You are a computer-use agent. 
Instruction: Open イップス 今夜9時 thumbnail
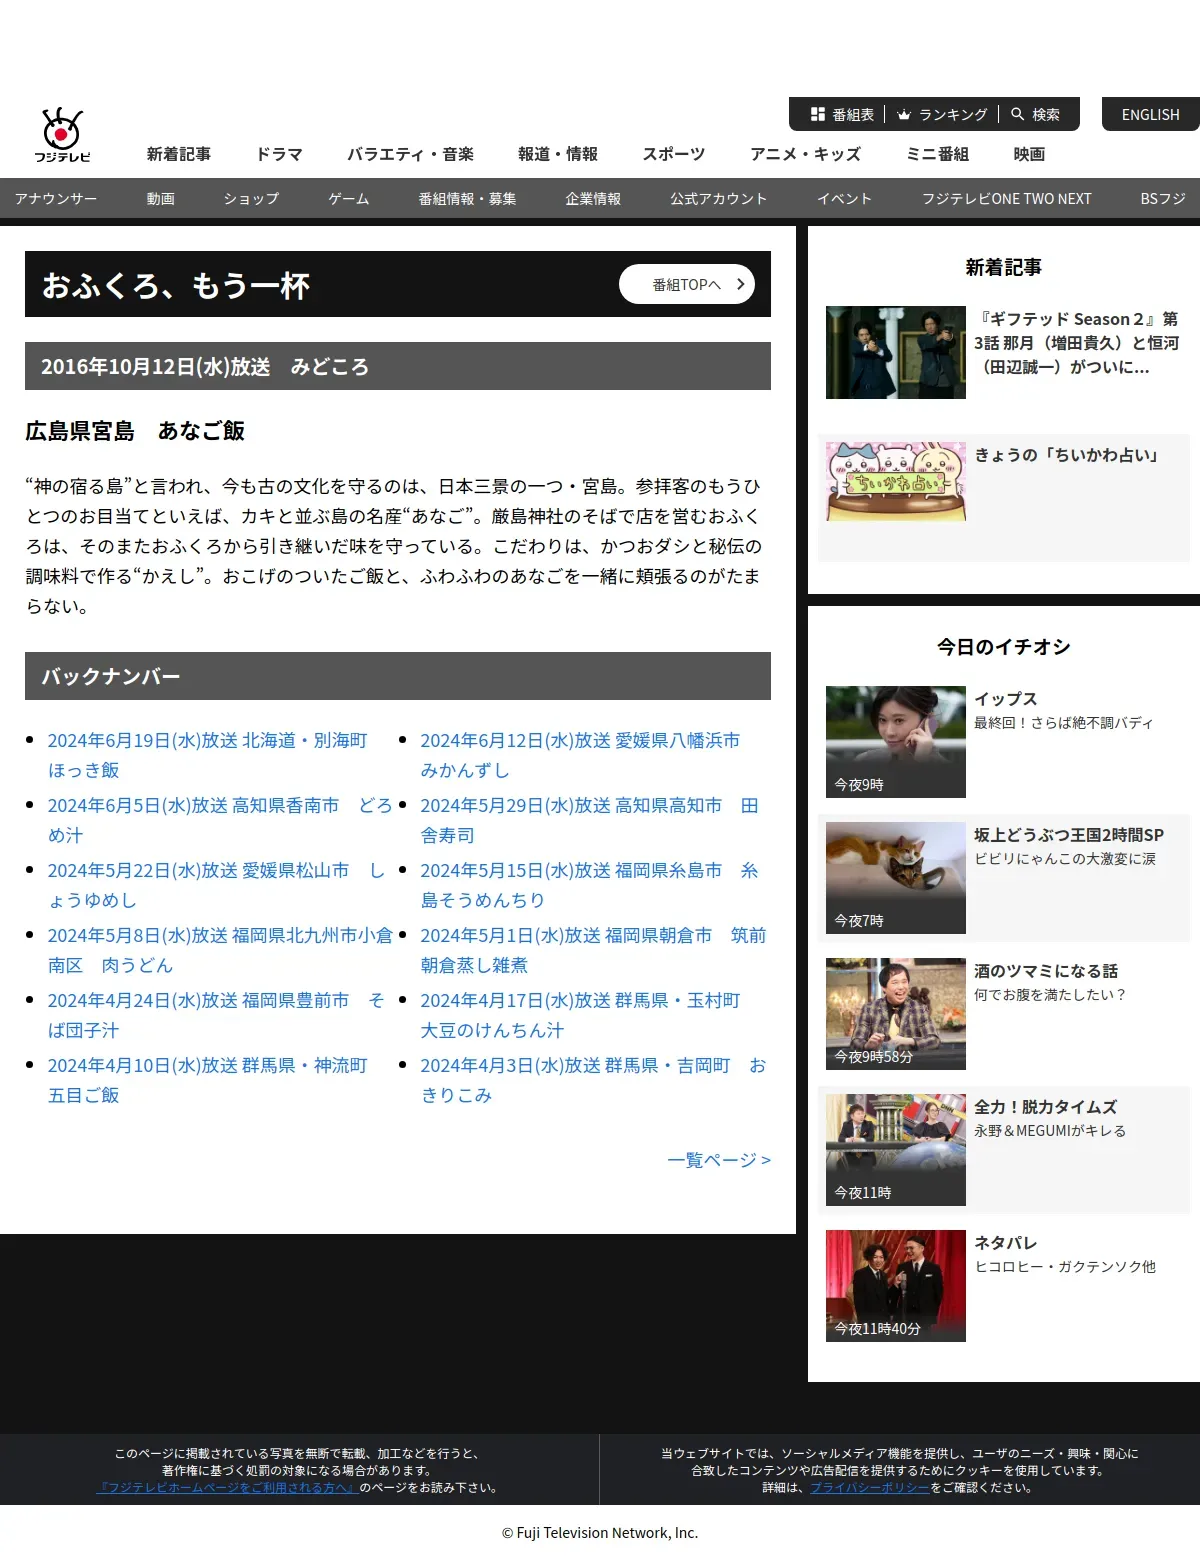point(896,742)
